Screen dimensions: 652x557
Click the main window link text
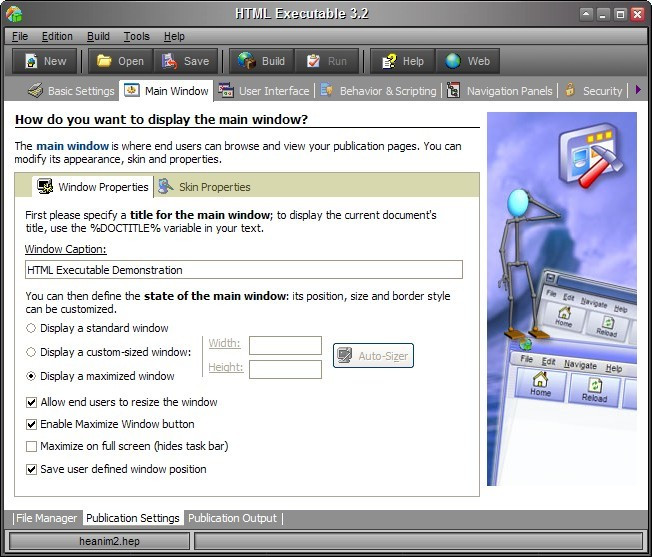[72, 146]
